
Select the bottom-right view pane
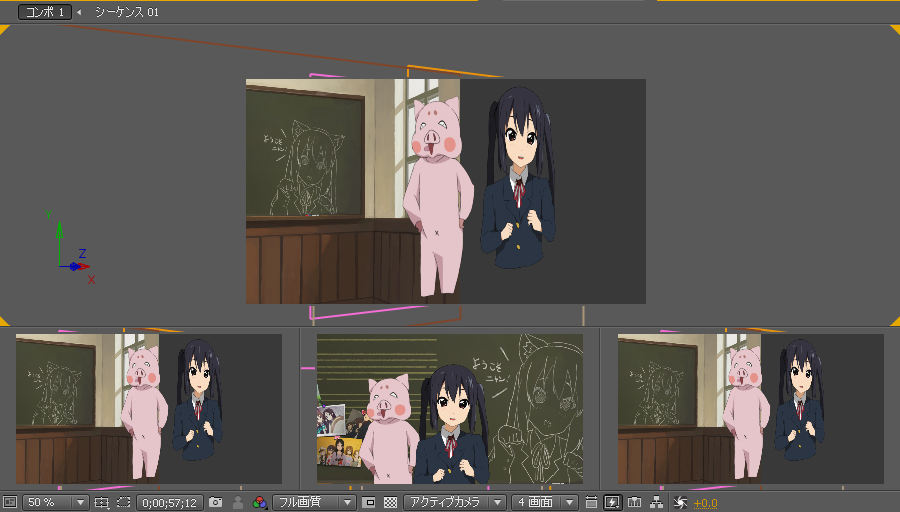[x=751, y=409]
